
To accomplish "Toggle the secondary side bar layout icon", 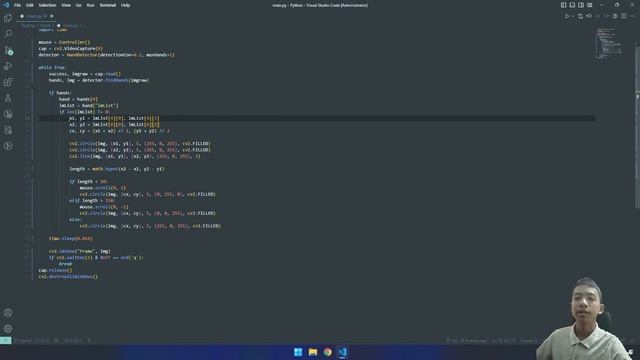I will pos(581,5).
